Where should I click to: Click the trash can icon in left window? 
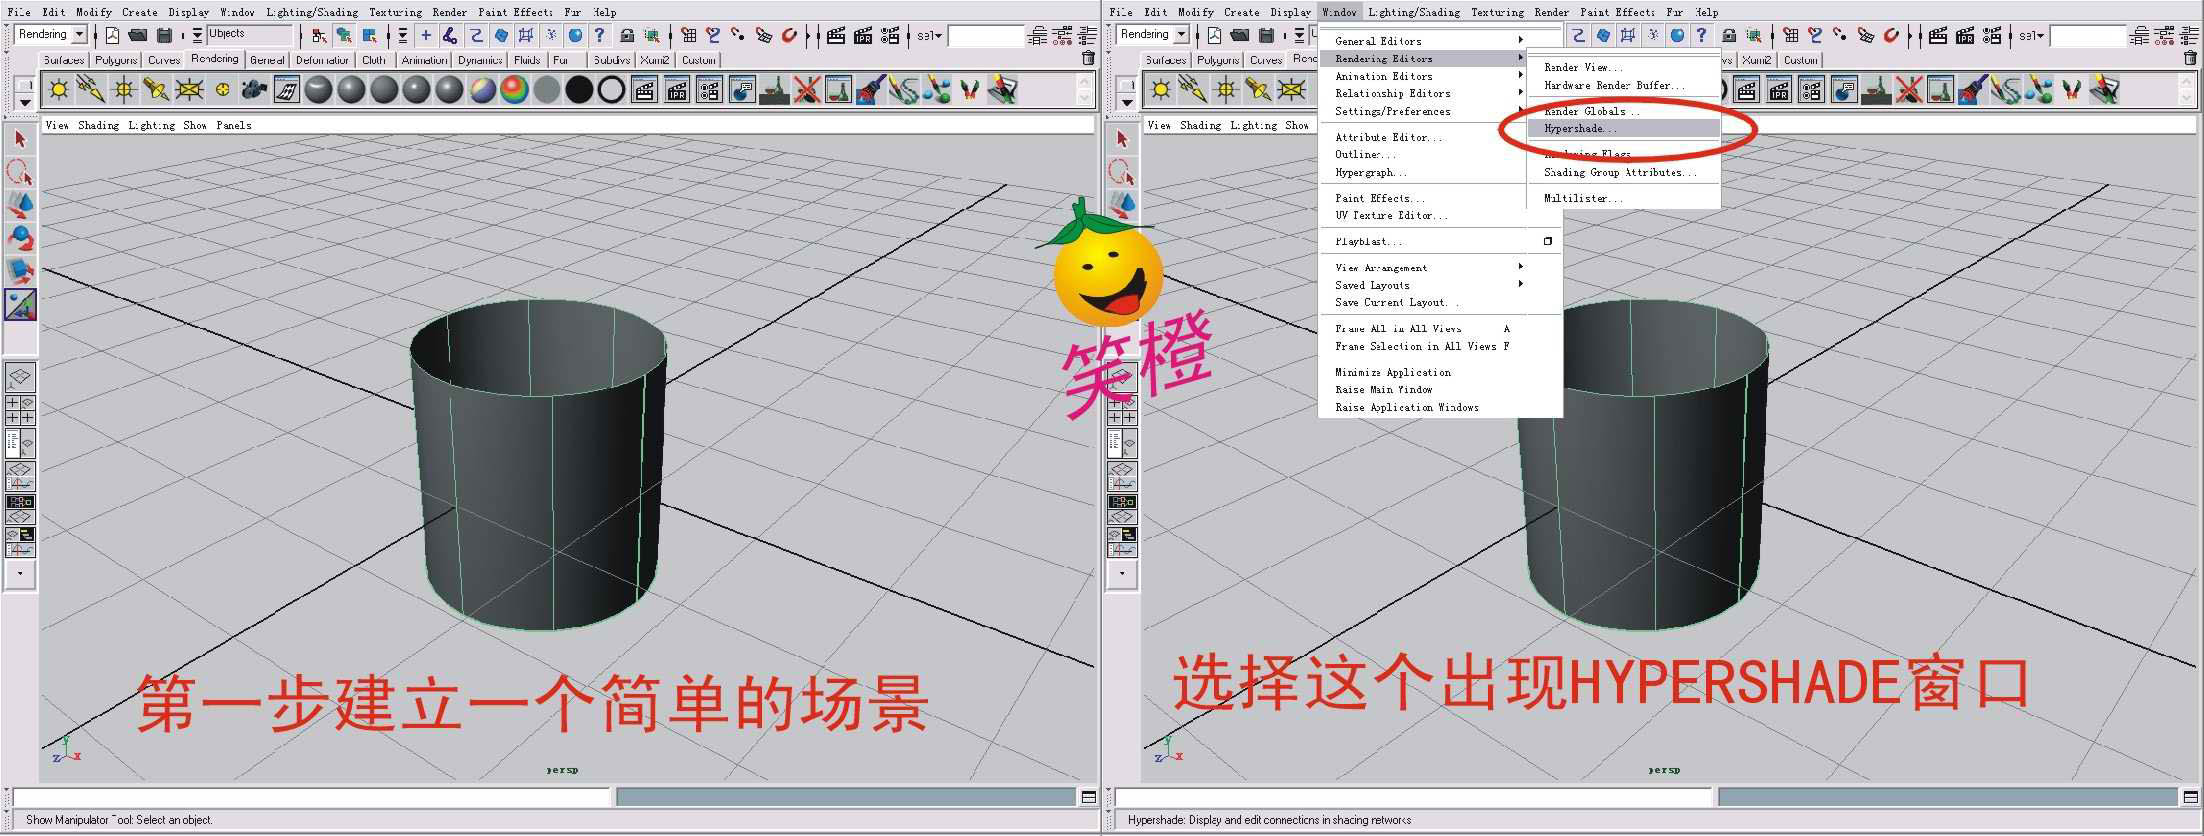click(1088, 59)
